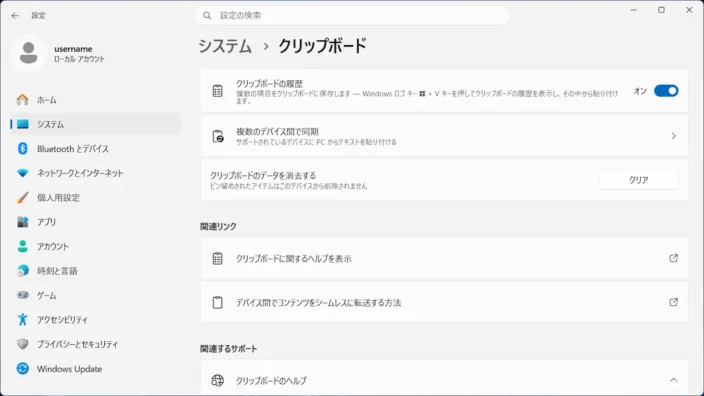Screen dimensions: 704x396
Task: Click the オン label by the toggle
Action: [640, 91]
